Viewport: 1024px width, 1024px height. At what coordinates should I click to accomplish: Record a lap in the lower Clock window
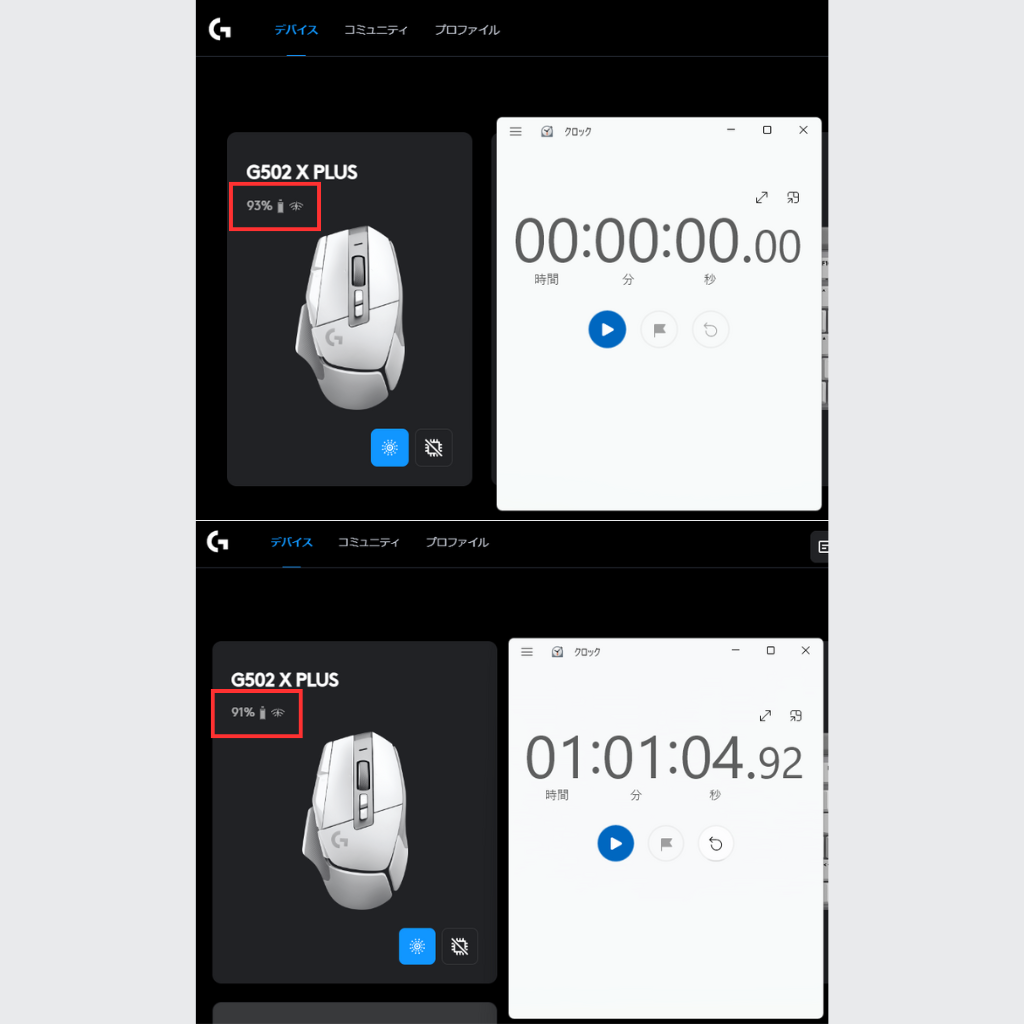(x=665, y=844)
